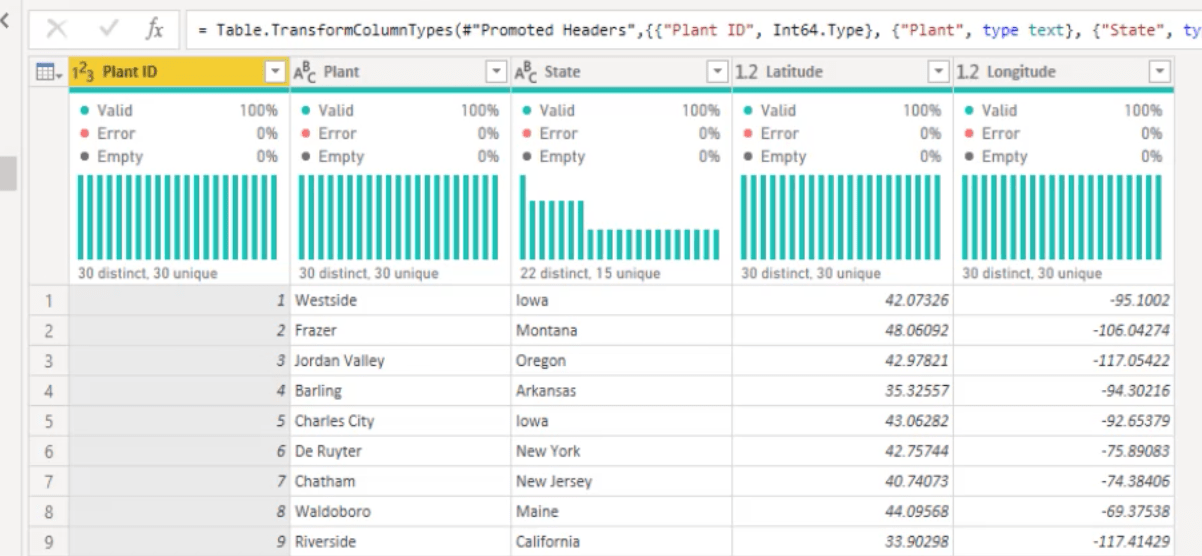Select the Longitude column header

[1063, 72]
